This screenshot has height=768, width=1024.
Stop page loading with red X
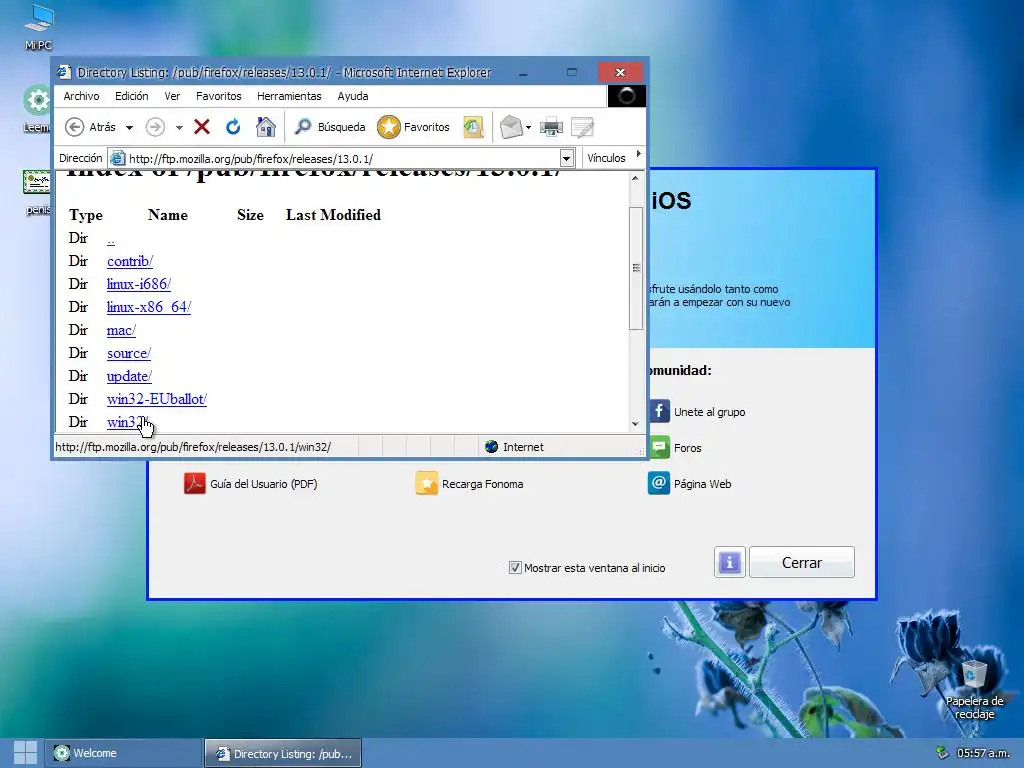click(202, 127)
